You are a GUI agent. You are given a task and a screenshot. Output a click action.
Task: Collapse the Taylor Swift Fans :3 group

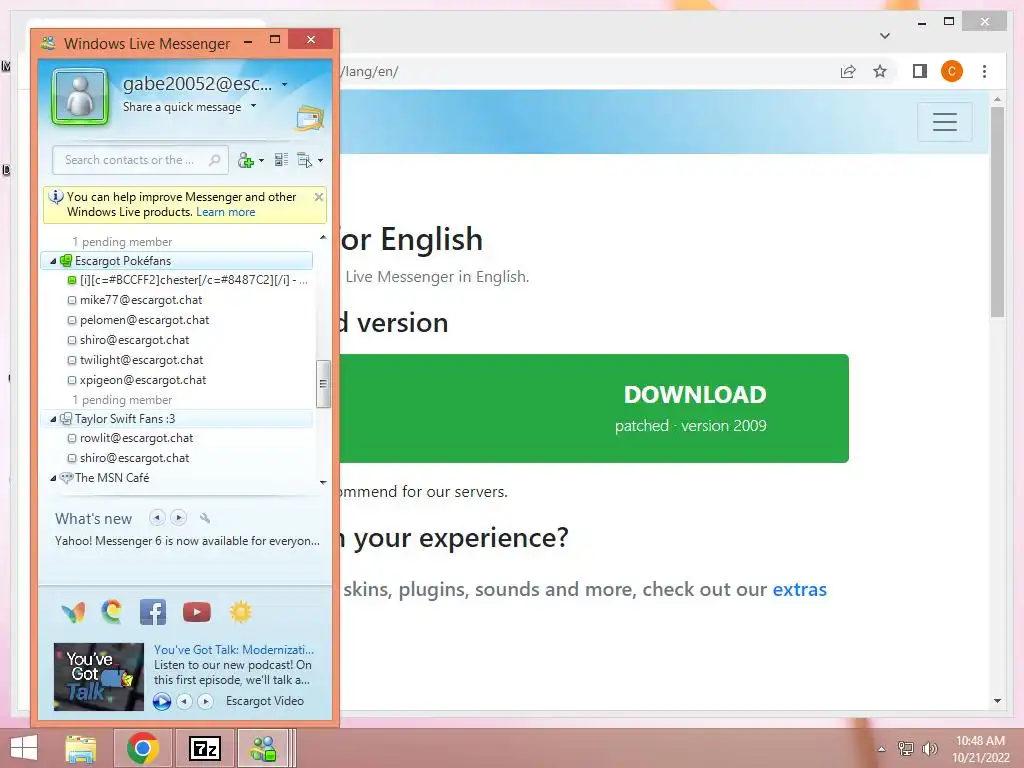pyautogui.click(x=53, y=419)
